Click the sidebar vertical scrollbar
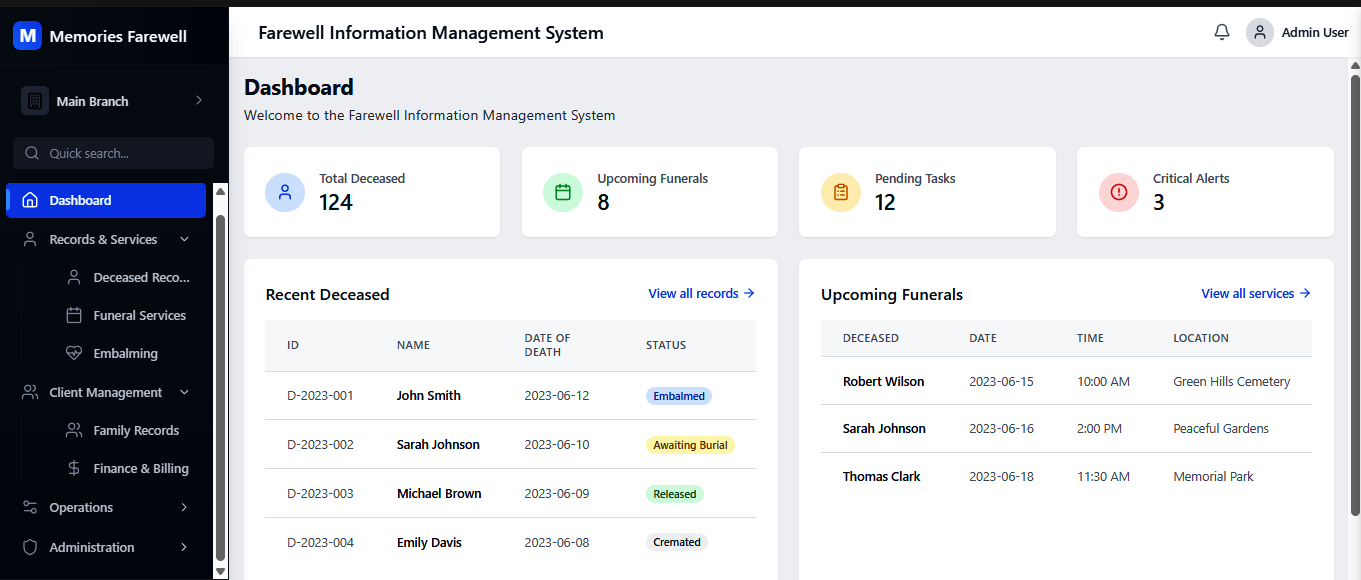This screenshot has height=580, width=1361. [221, 388]
